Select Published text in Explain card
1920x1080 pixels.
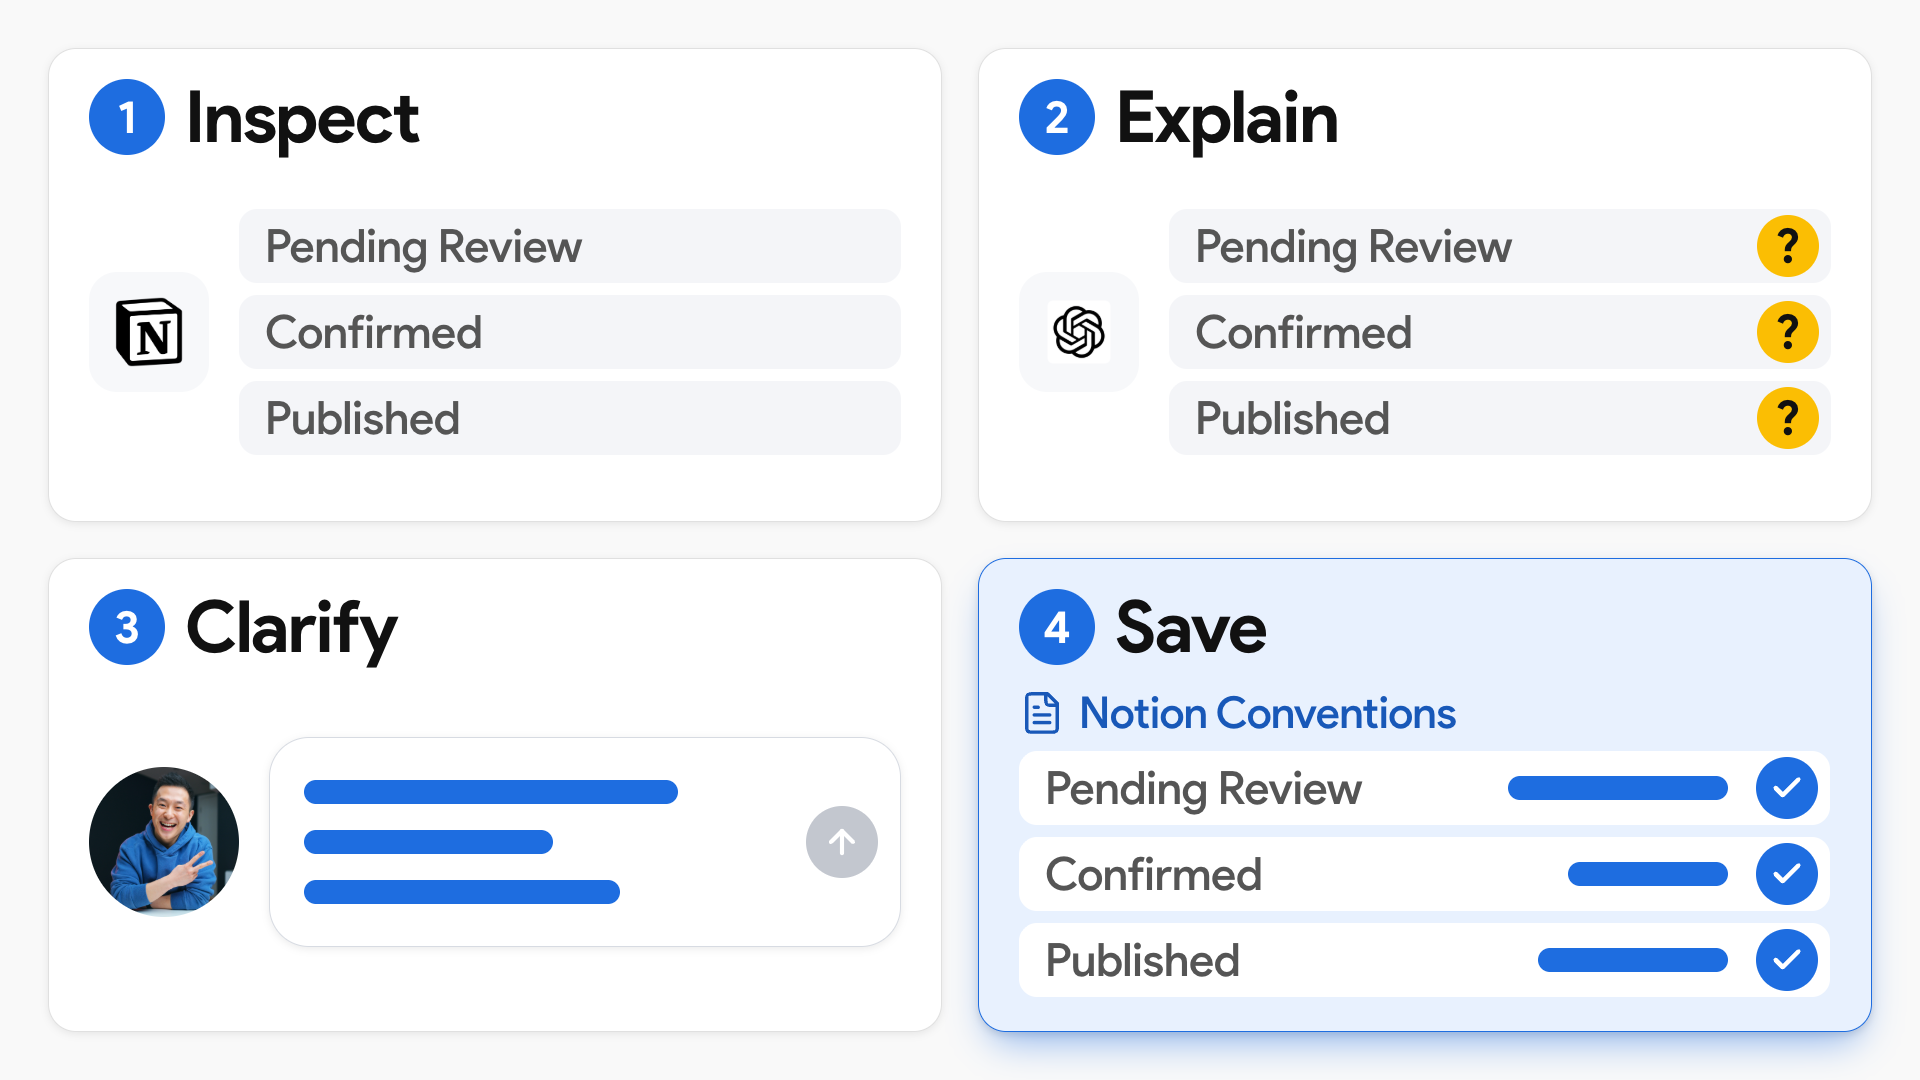point(1292,419)
